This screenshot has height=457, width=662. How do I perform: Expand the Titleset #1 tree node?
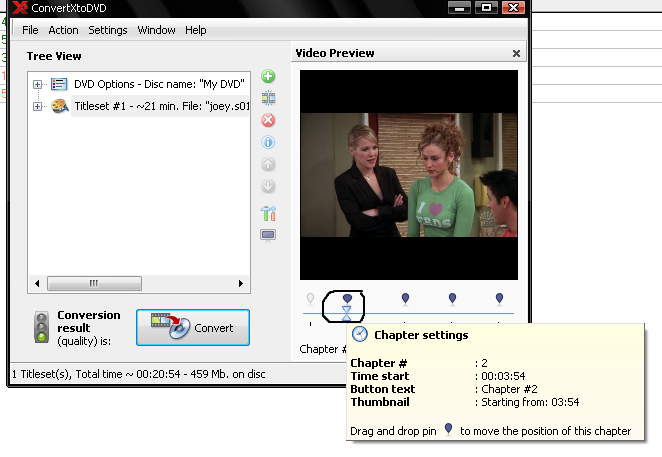pos(38,106)
